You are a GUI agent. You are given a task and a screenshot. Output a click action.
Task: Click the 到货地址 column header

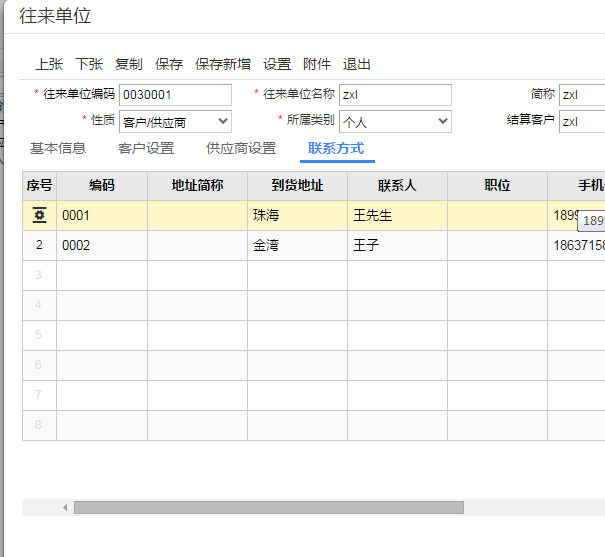(x=297, y=186)
